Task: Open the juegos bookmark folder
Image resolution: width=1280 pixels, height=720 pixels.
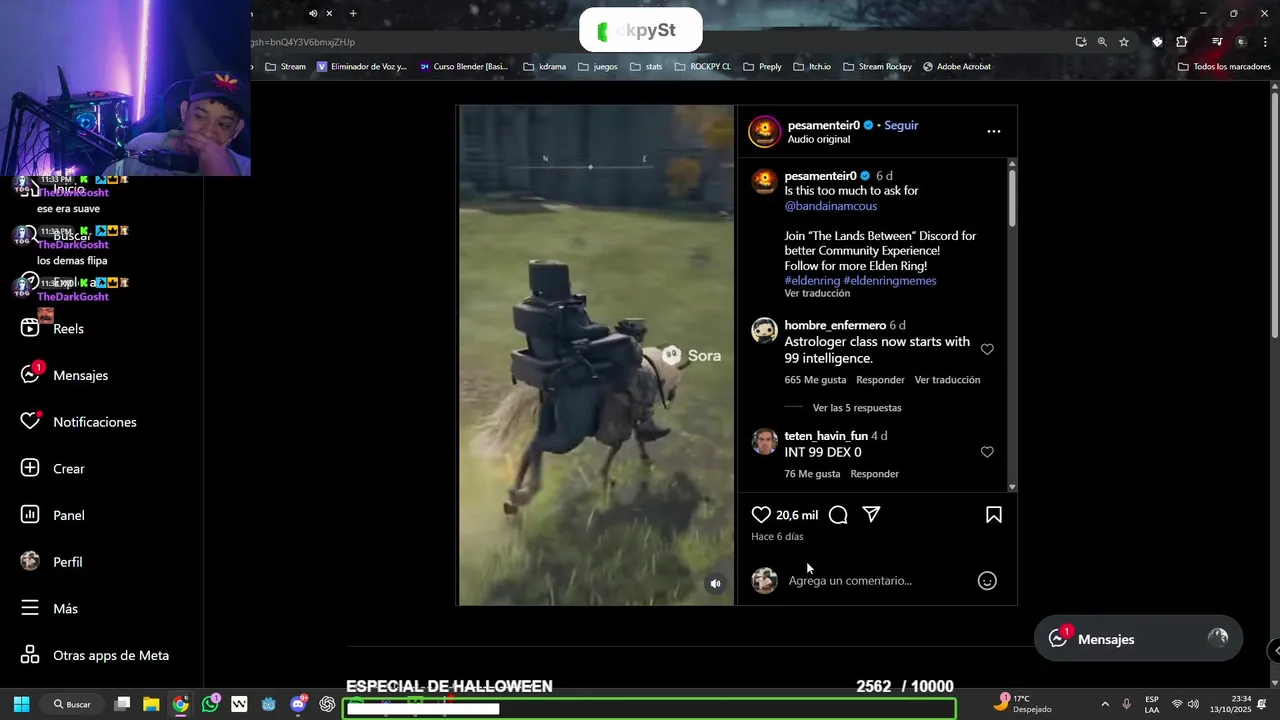Action: [597, 67]
